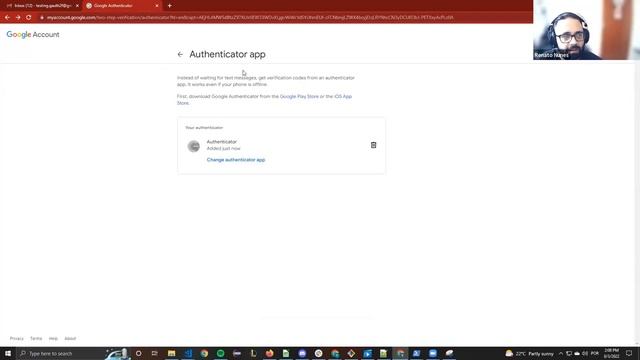This screenshot has width=640, height=360.
Task: Open Cortana circle icon
Action: [x=138, y=353]
